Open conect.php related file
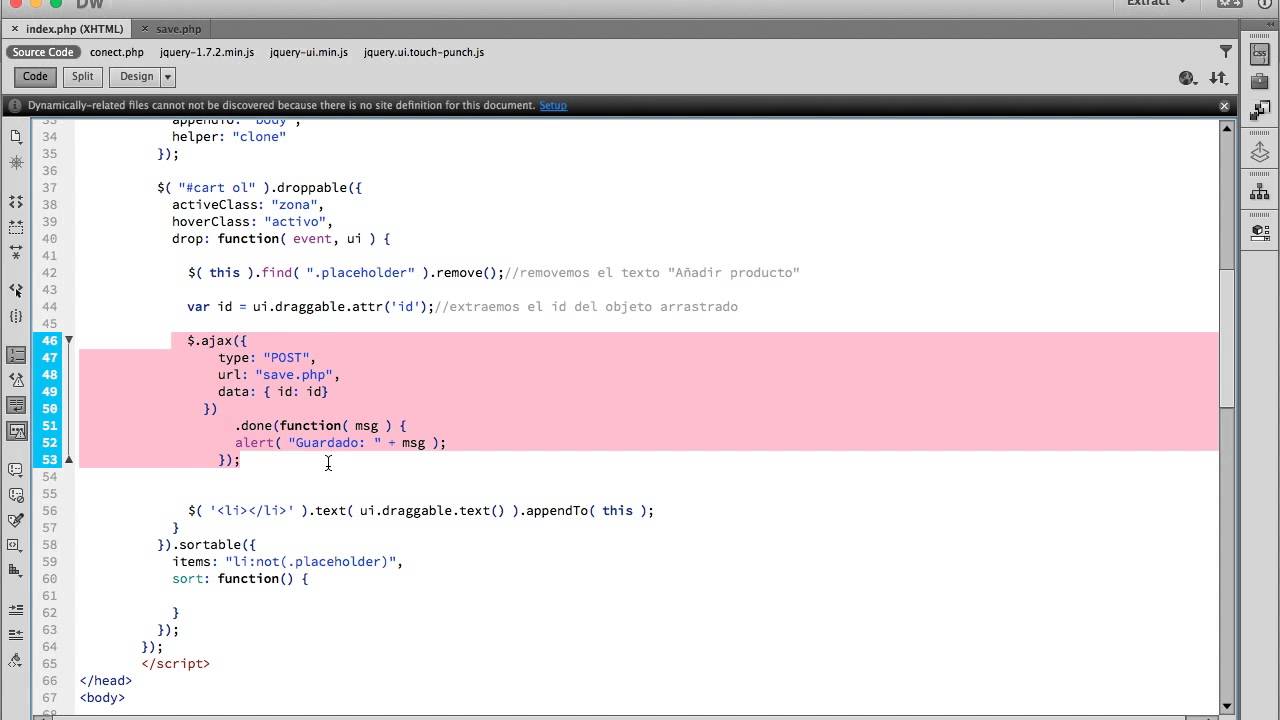Image resolution: width=1280 pixels, height=720 pixels. click(117, 52)
